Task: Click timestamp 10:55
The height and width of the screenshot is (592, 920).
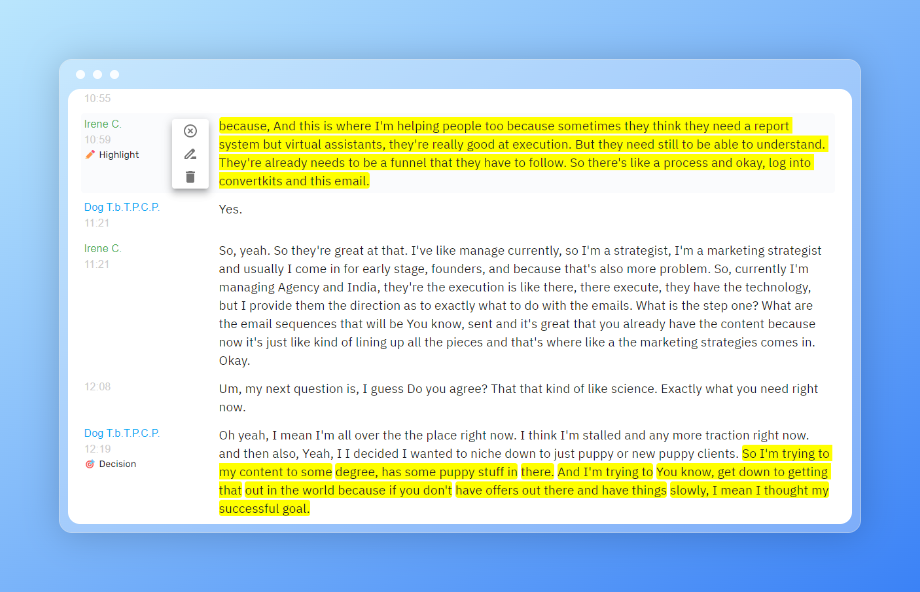Action: tap(97, 98)
